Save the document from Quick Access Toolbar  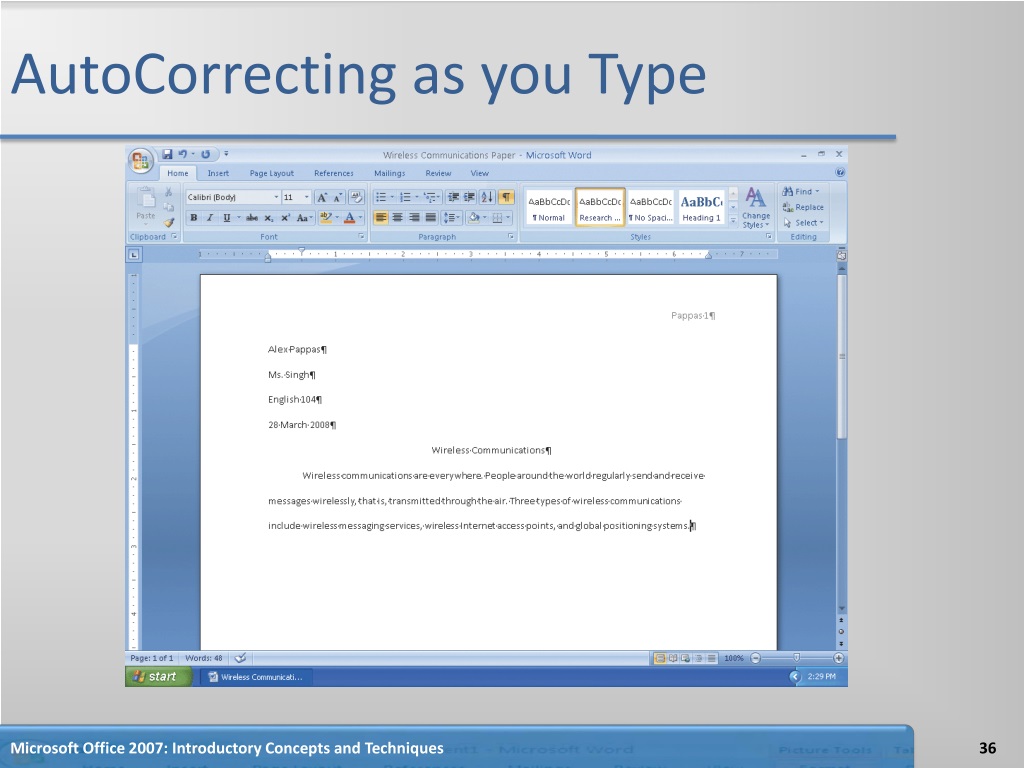[x=167, y=154]
